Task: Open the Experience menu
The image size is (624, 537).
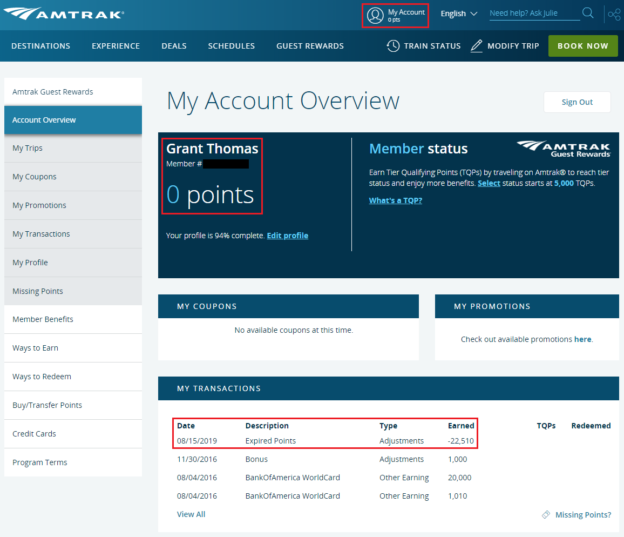Action: [116, 46]
